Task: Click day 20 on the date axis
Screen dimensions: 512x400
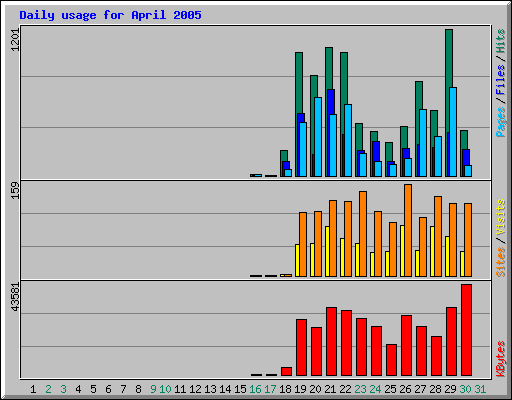Action: pyautogui.click(x=315, y=389)
